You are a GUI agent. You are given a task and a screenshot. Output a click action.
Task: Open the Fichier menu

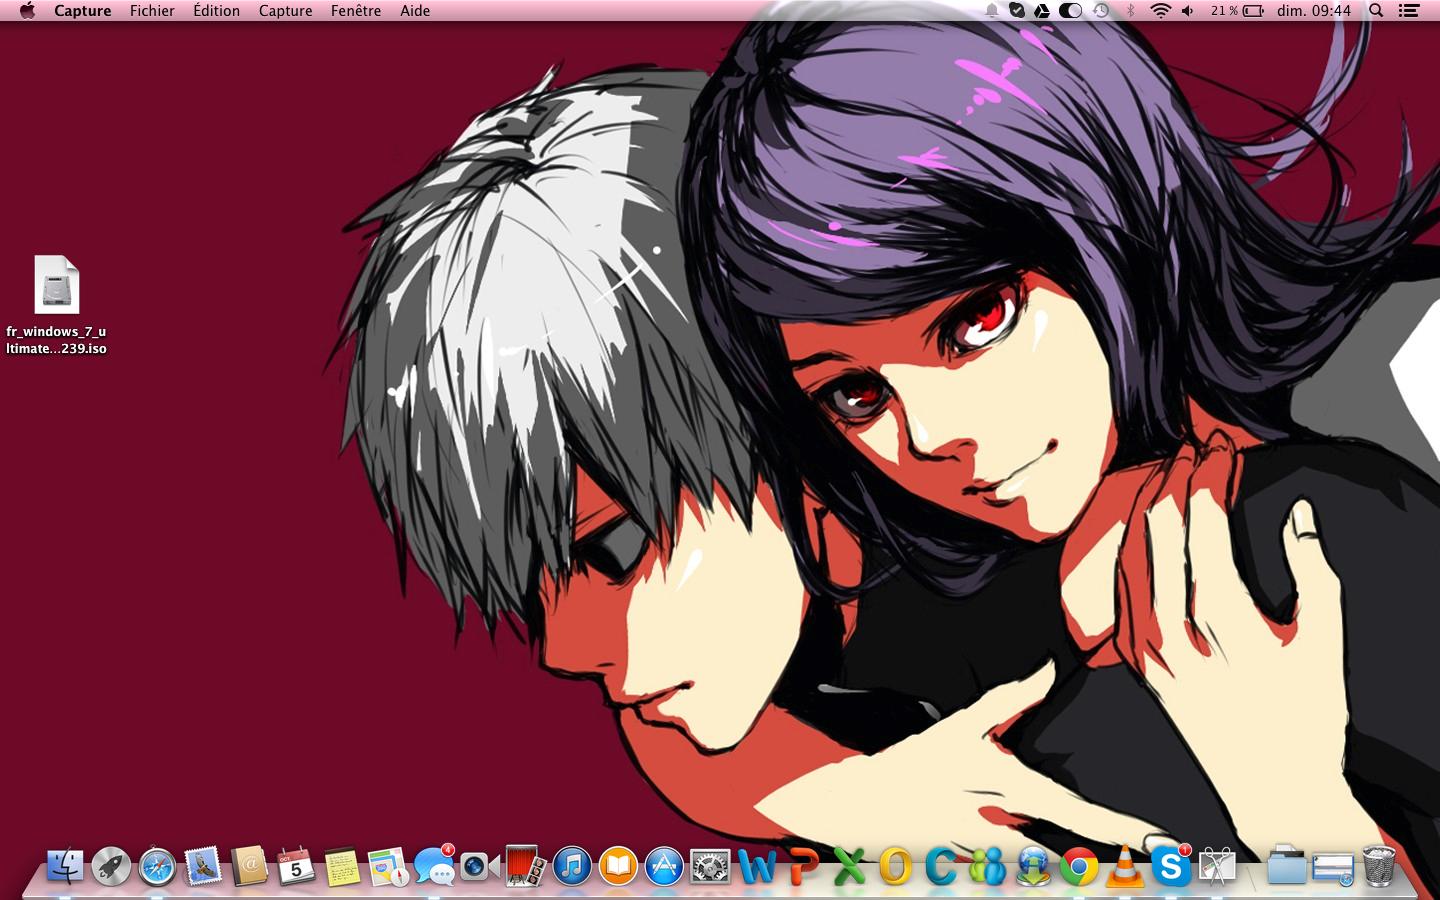pos(152,11)
